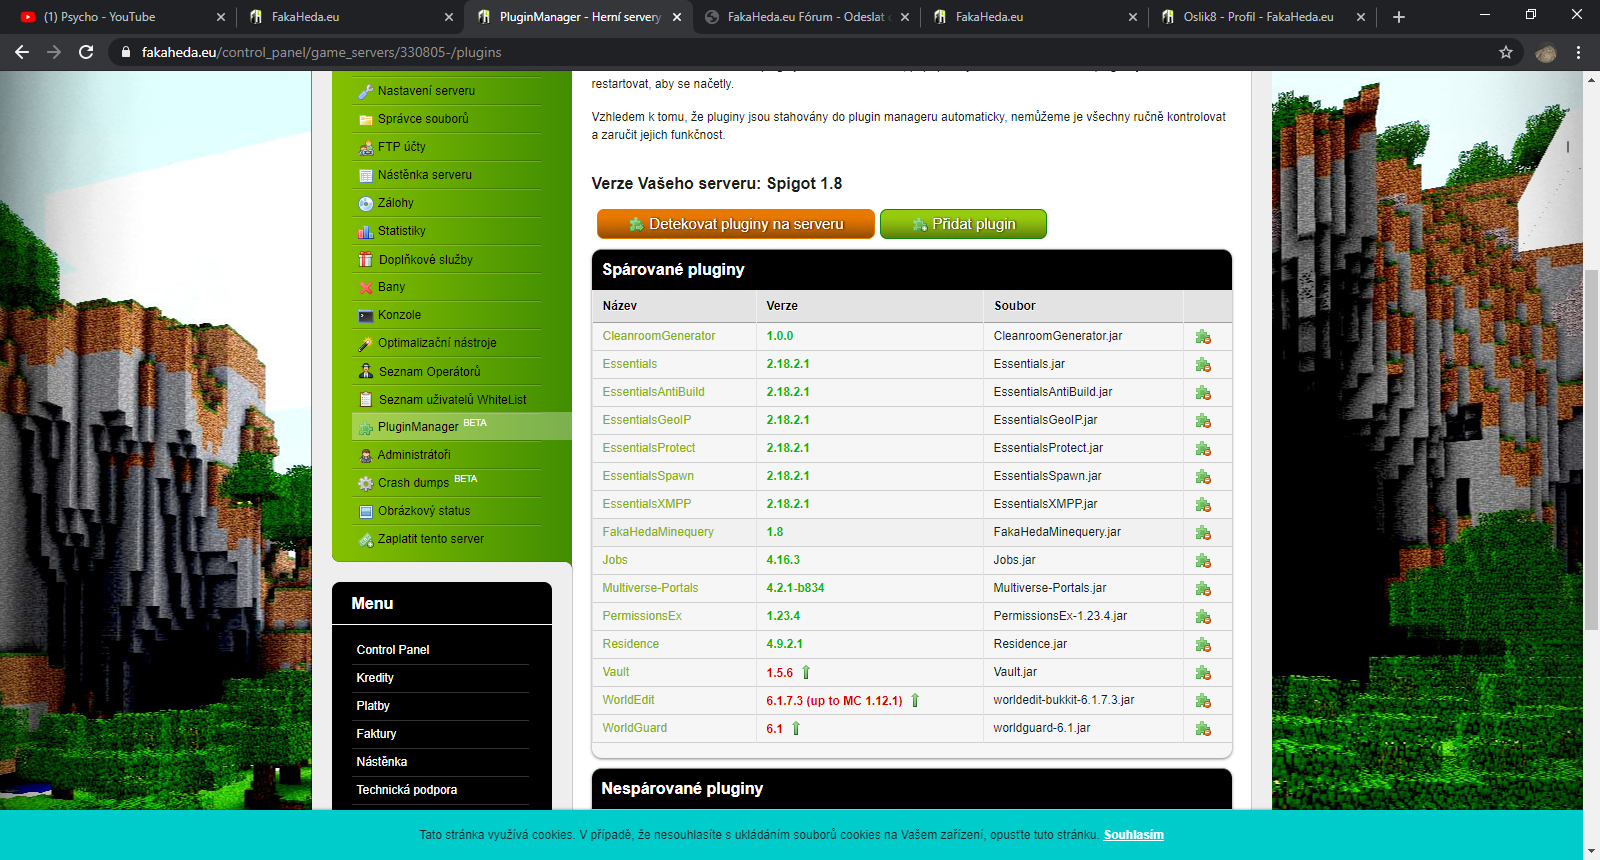Click plugin action icon for Multiverse-Portals row
Image resolution: width=1600 pixels, height=860 pixels.
1203,589
